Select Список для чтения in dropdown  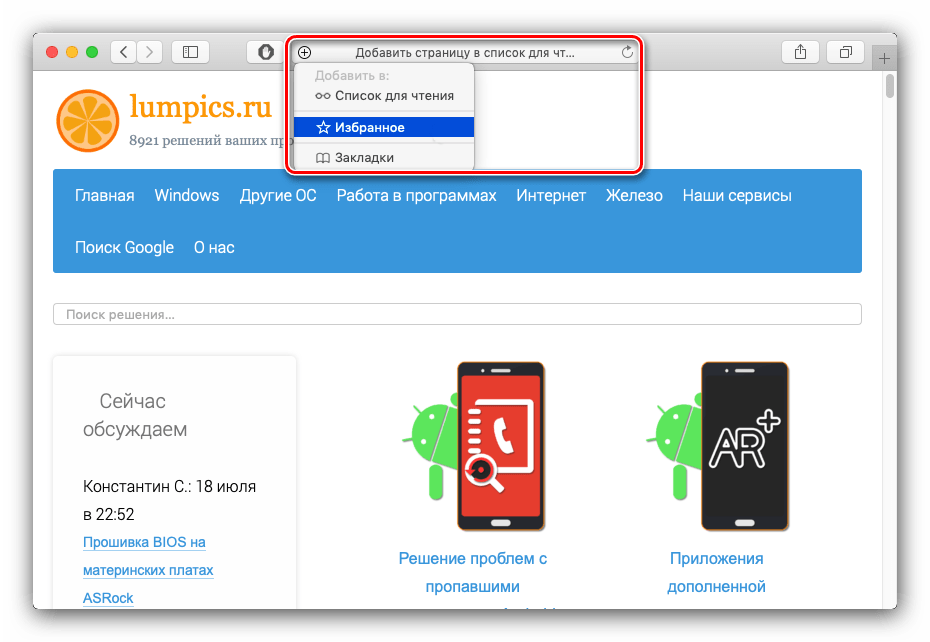point(384,96)
